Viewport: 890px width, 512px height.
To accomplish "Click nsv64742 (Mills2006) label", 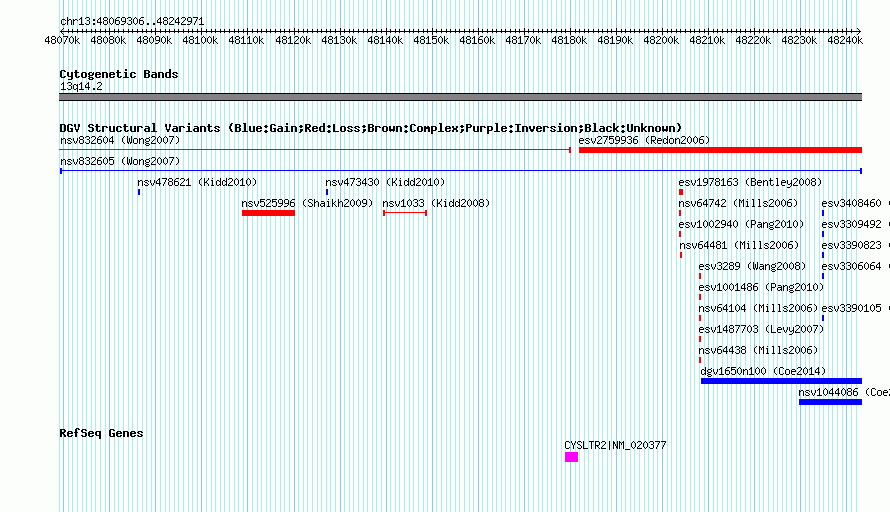I will (x=738, y=203).
